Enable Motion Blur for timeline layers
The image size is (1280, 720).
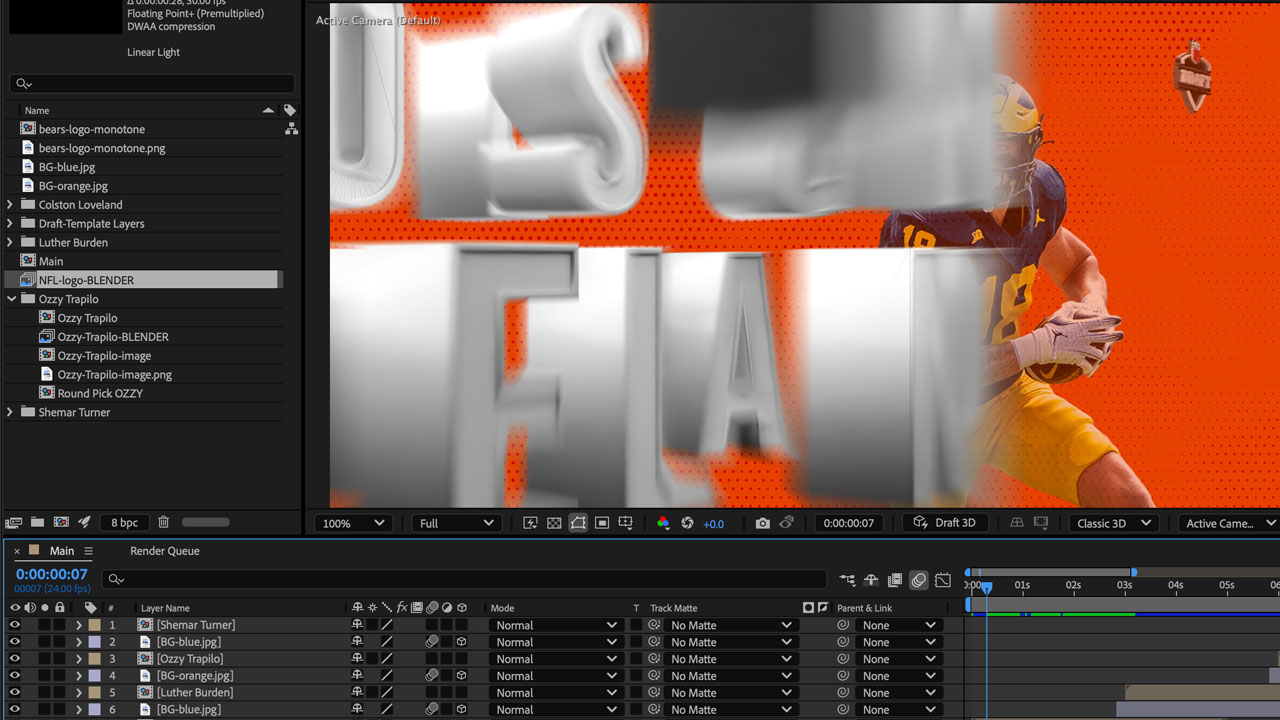[918, 580]
